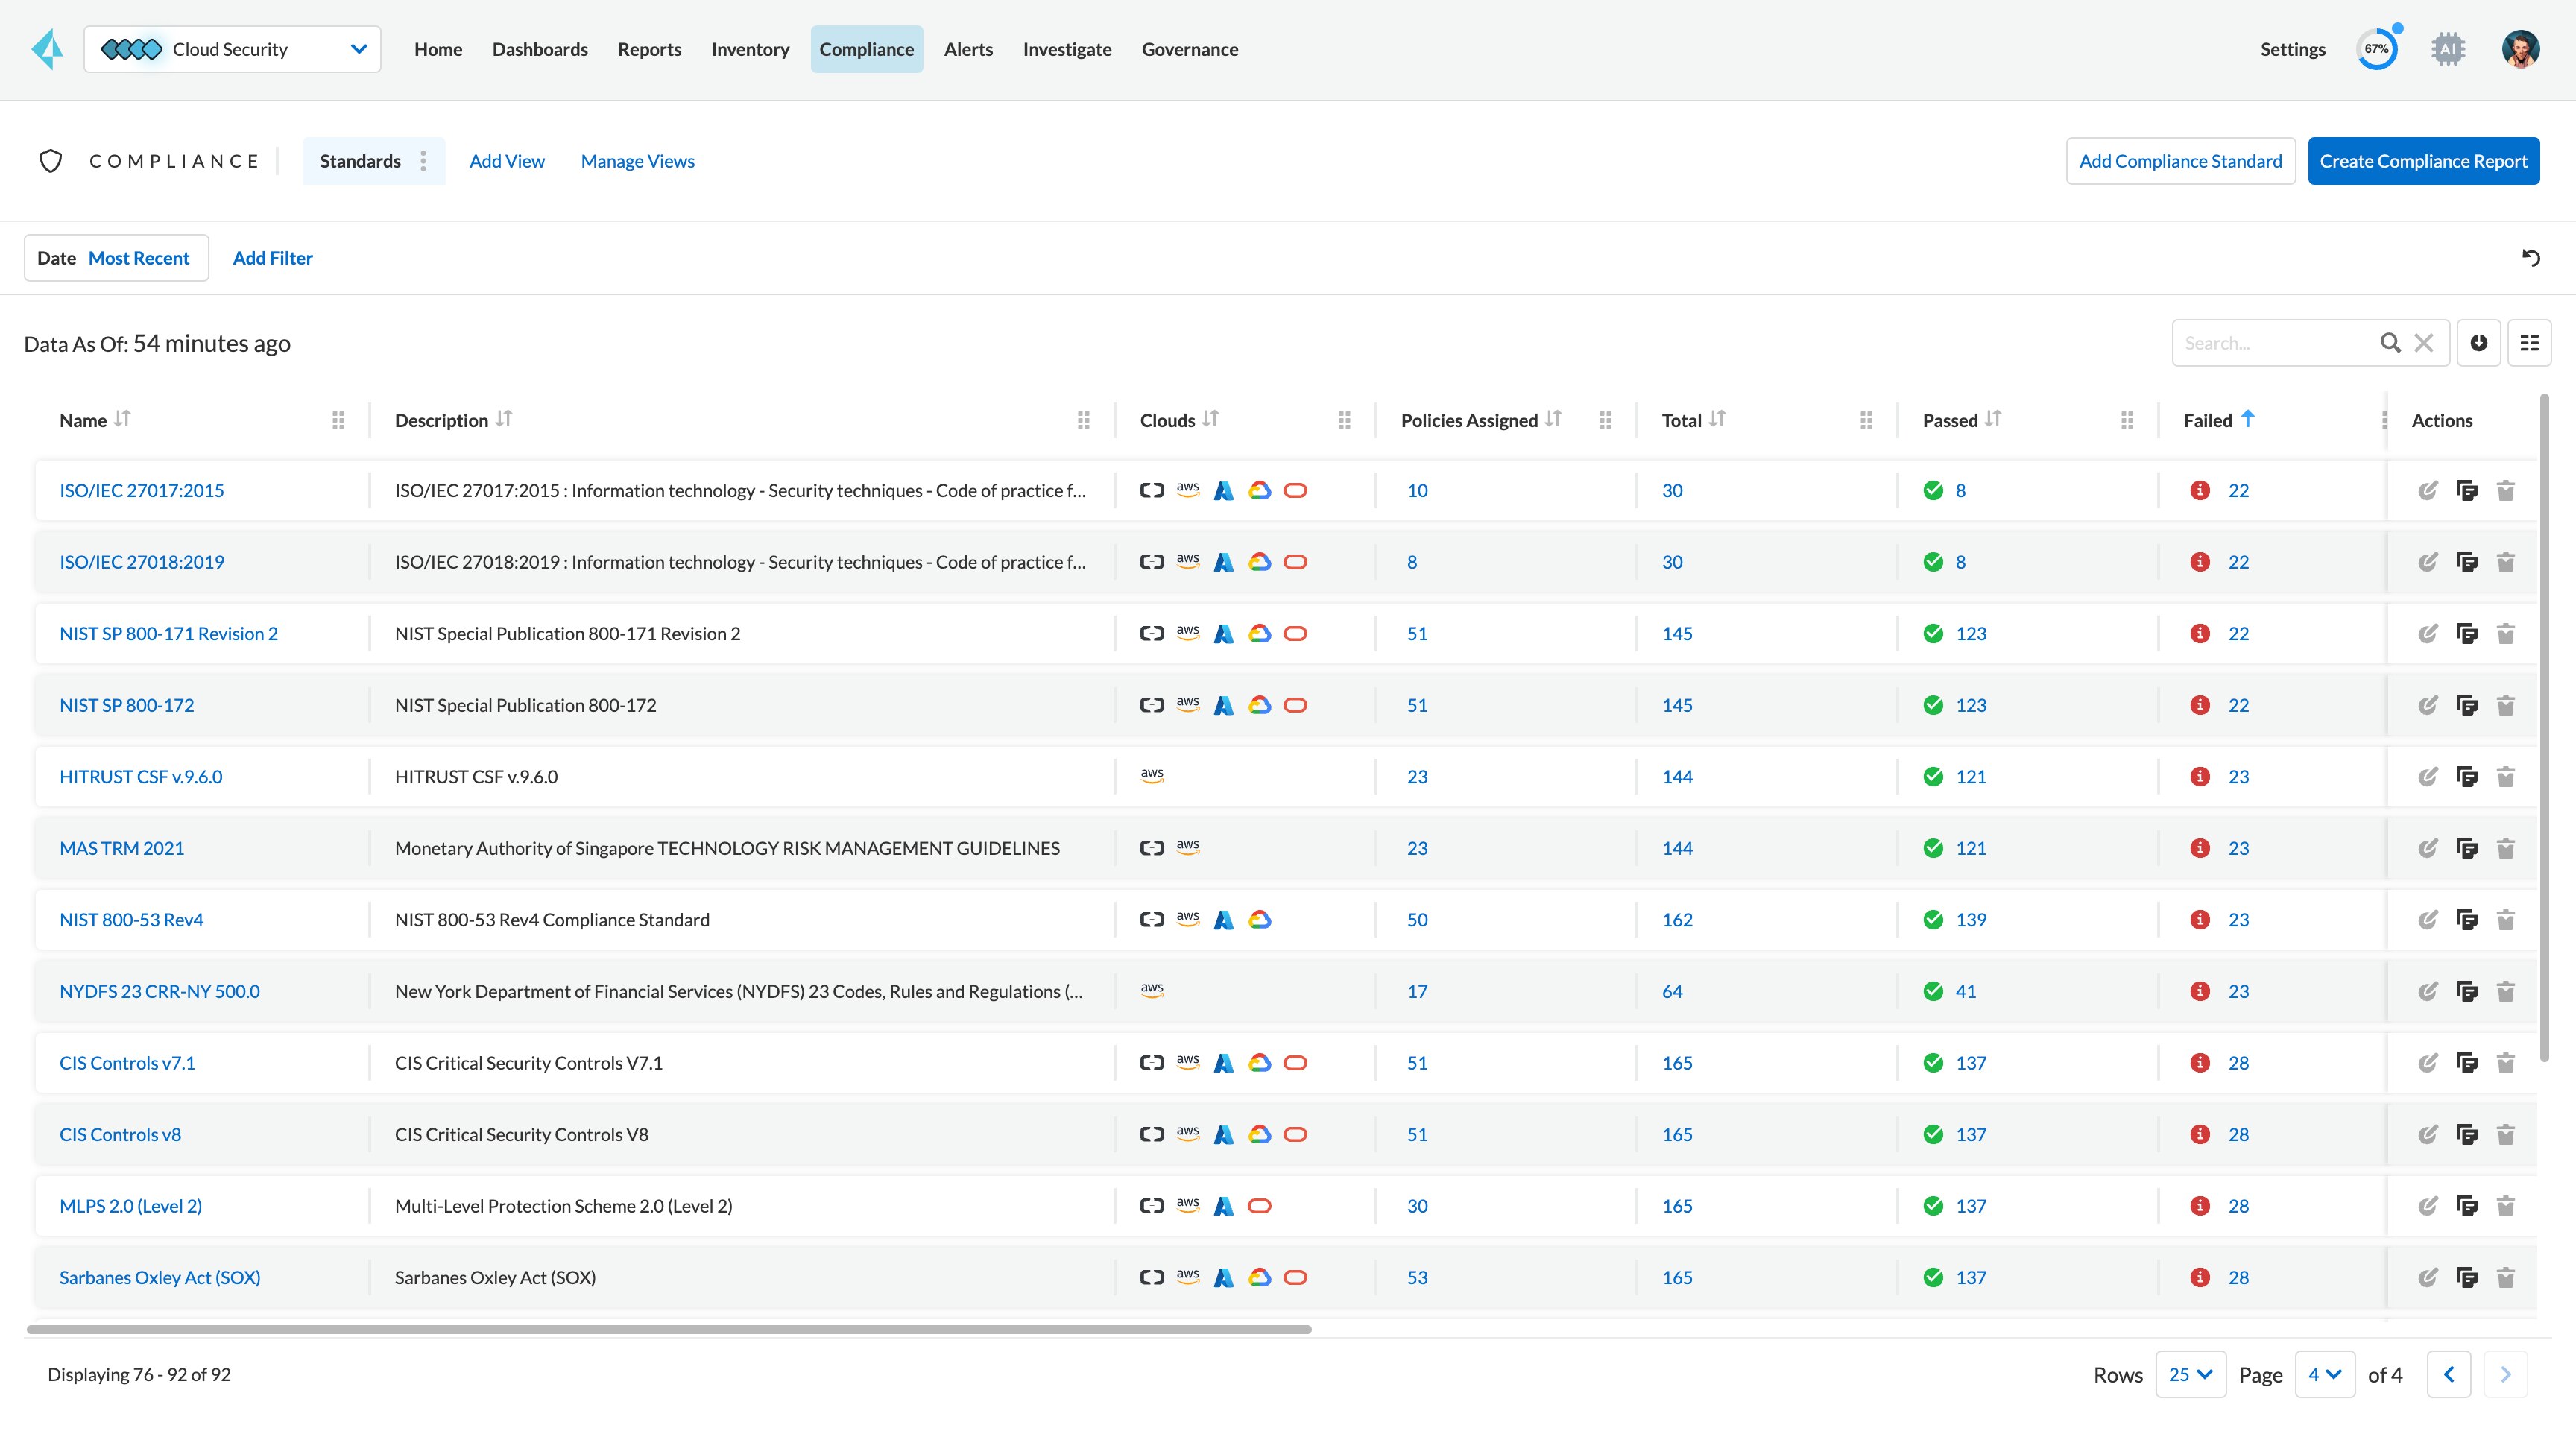Image resolution: width=2576 pixels, height=1431 pixels.
Task: Open column settings via the list icon
Action: coord(2532,342)
